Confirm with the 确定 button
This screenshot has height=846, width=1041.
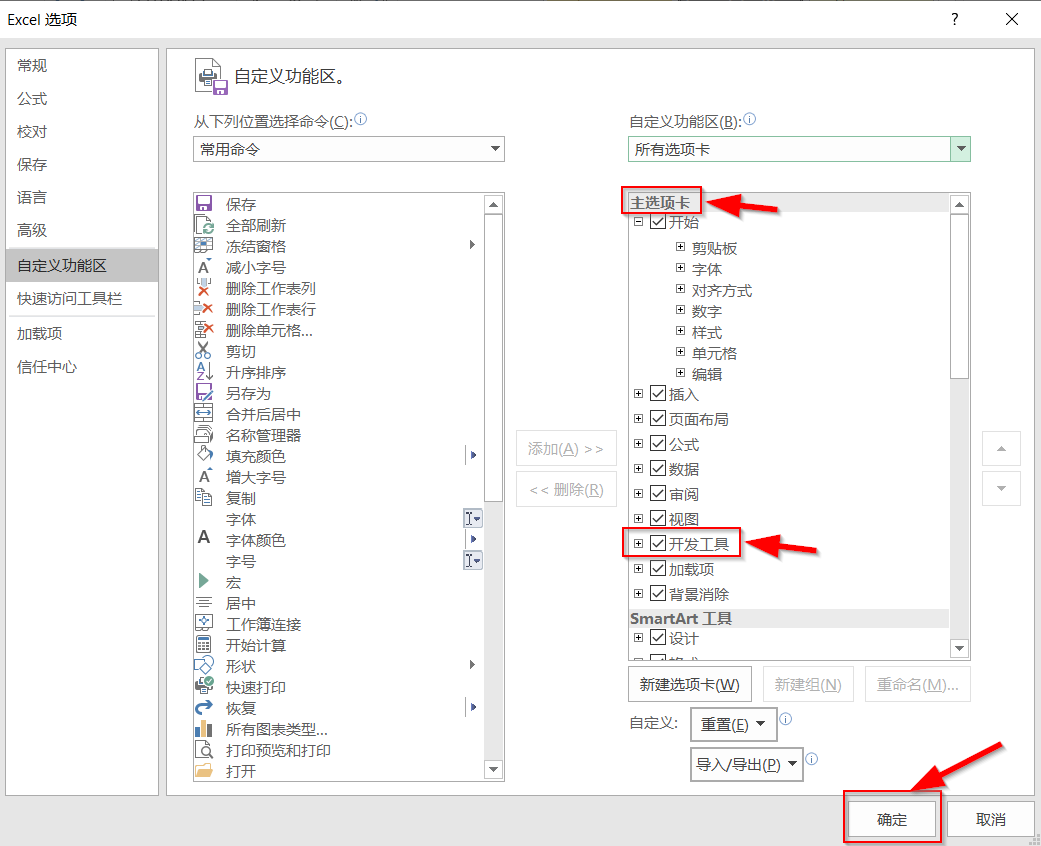pyautogui.click(x=892, y=819)
